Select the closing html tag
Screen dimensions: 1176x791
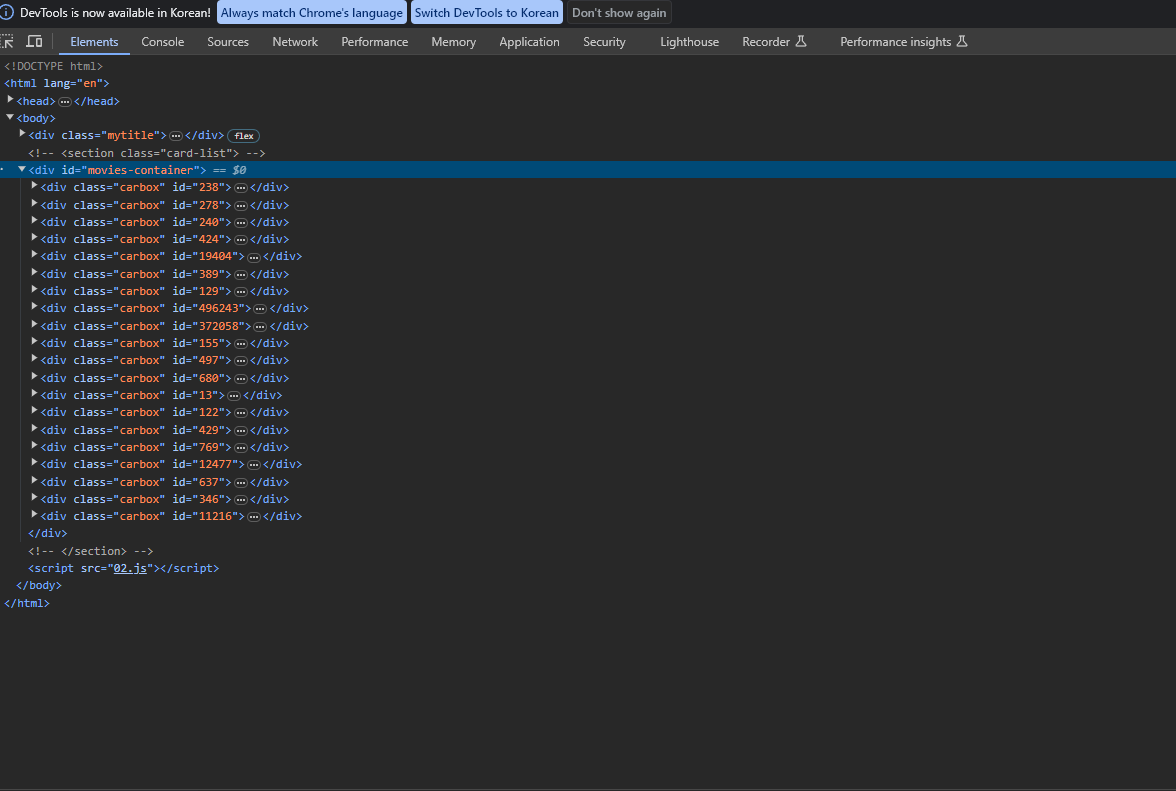click(x=27, y=603)
